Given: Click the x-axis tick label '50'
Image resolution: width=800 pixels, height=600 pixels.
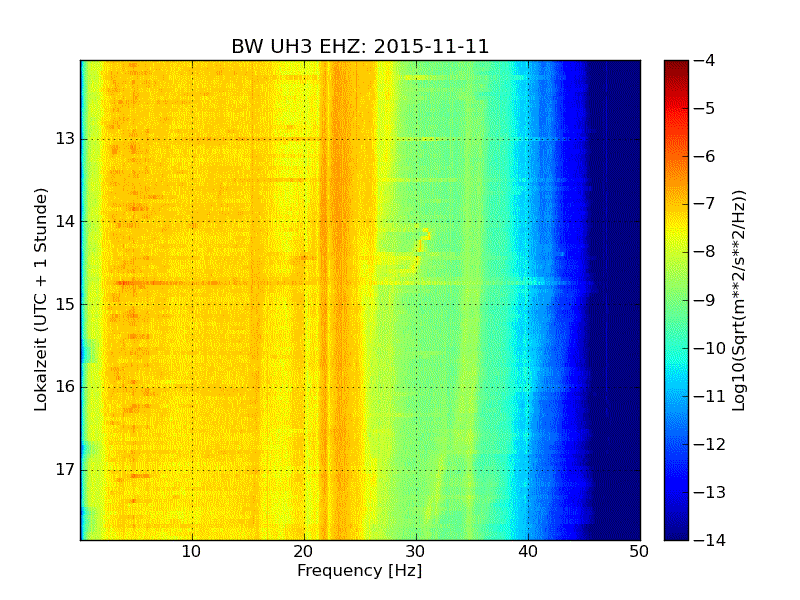Looking at the screenshot, I should (x=639, y=552).
